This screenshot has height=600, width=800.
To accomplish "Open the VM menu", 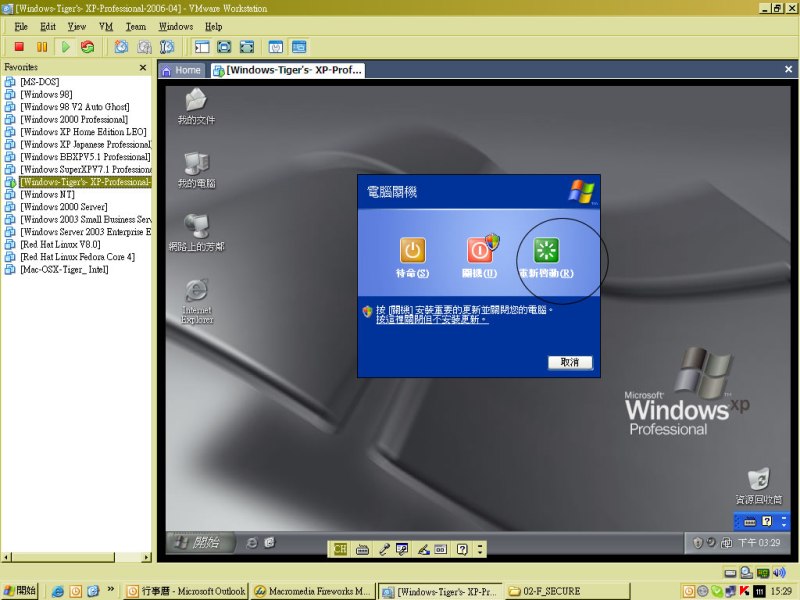I will 106,27.
